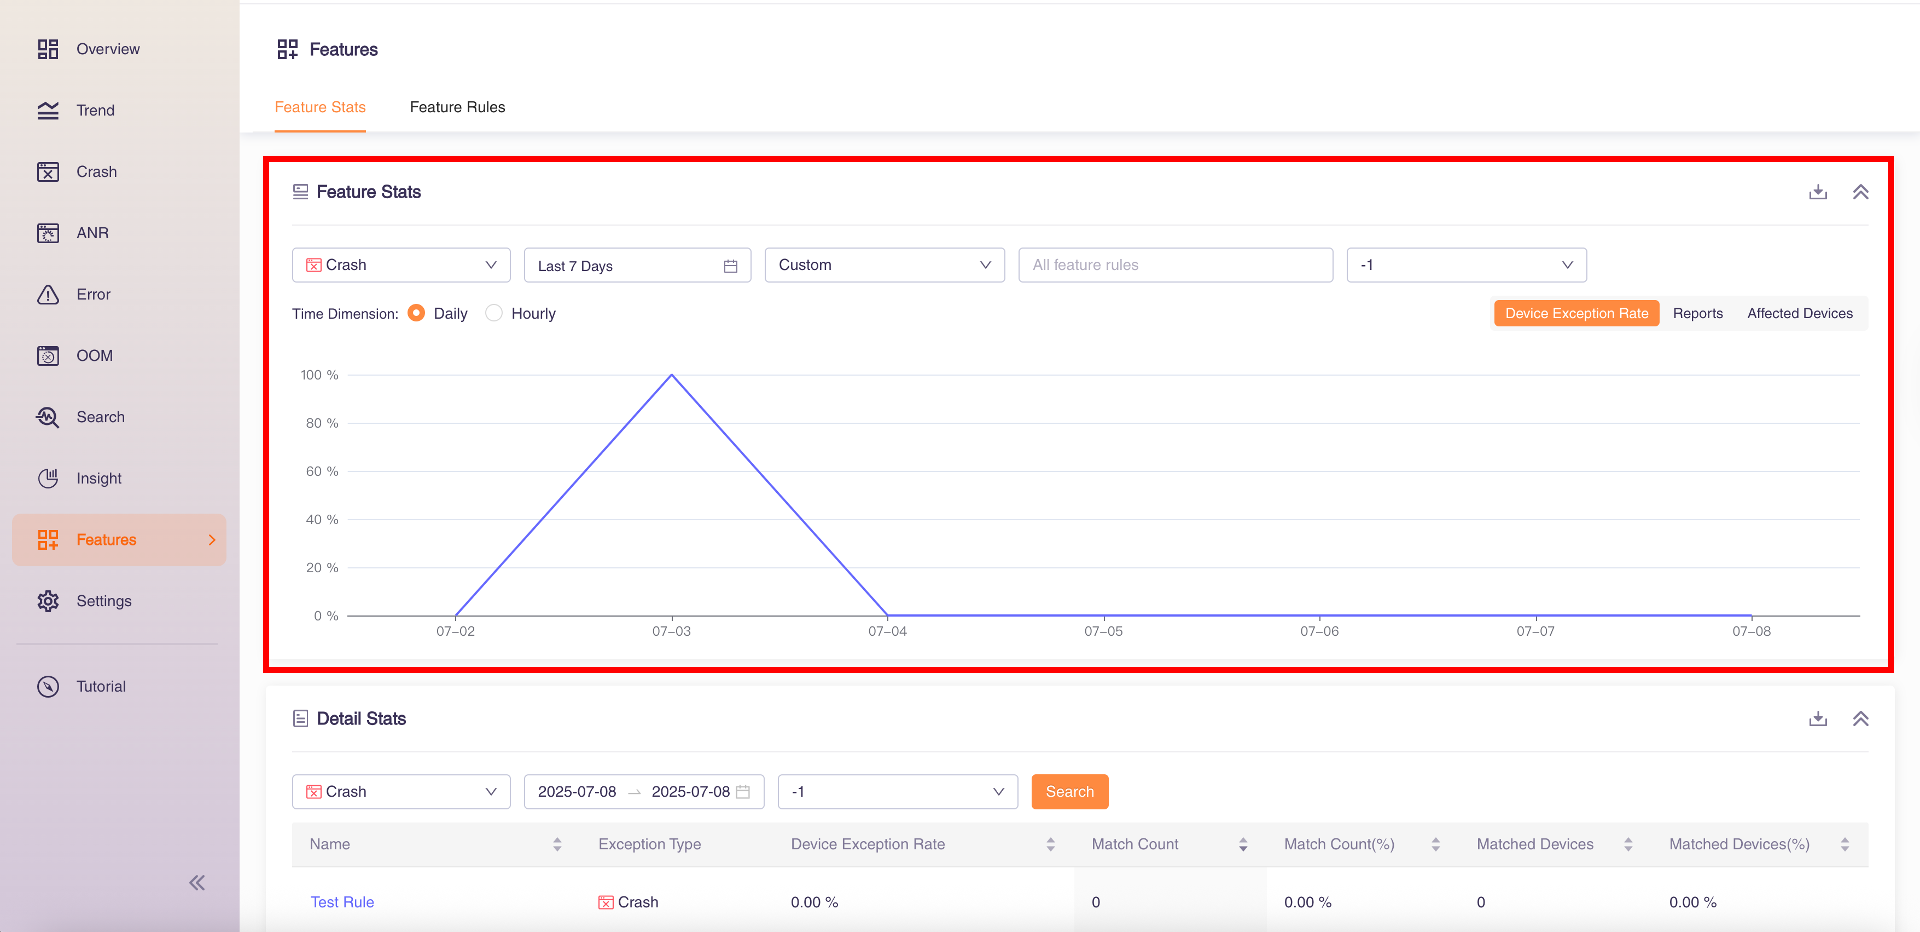Click the Crash icon in sidebar
Viewport: 1920px width, 932px height.
coord(48,172)
